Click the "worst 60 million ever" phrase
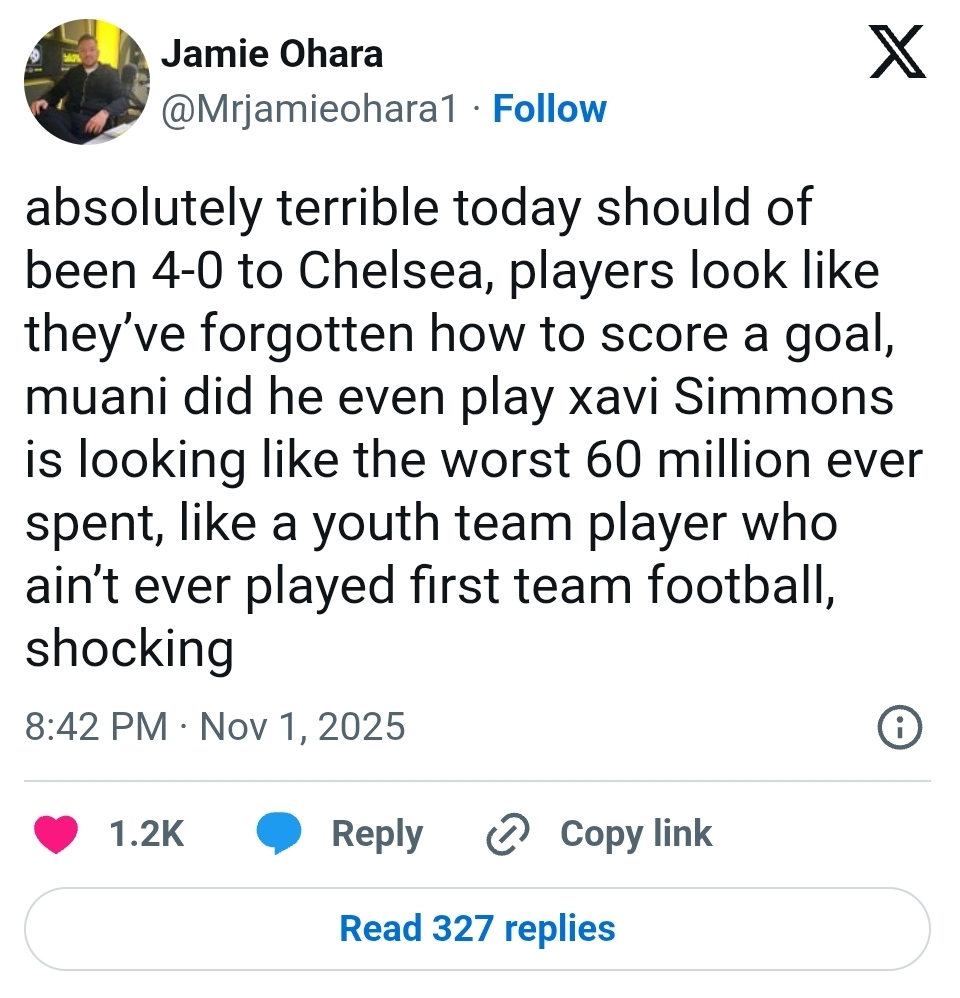The height and width of the screenshot is (998, 960). (678, 461)
